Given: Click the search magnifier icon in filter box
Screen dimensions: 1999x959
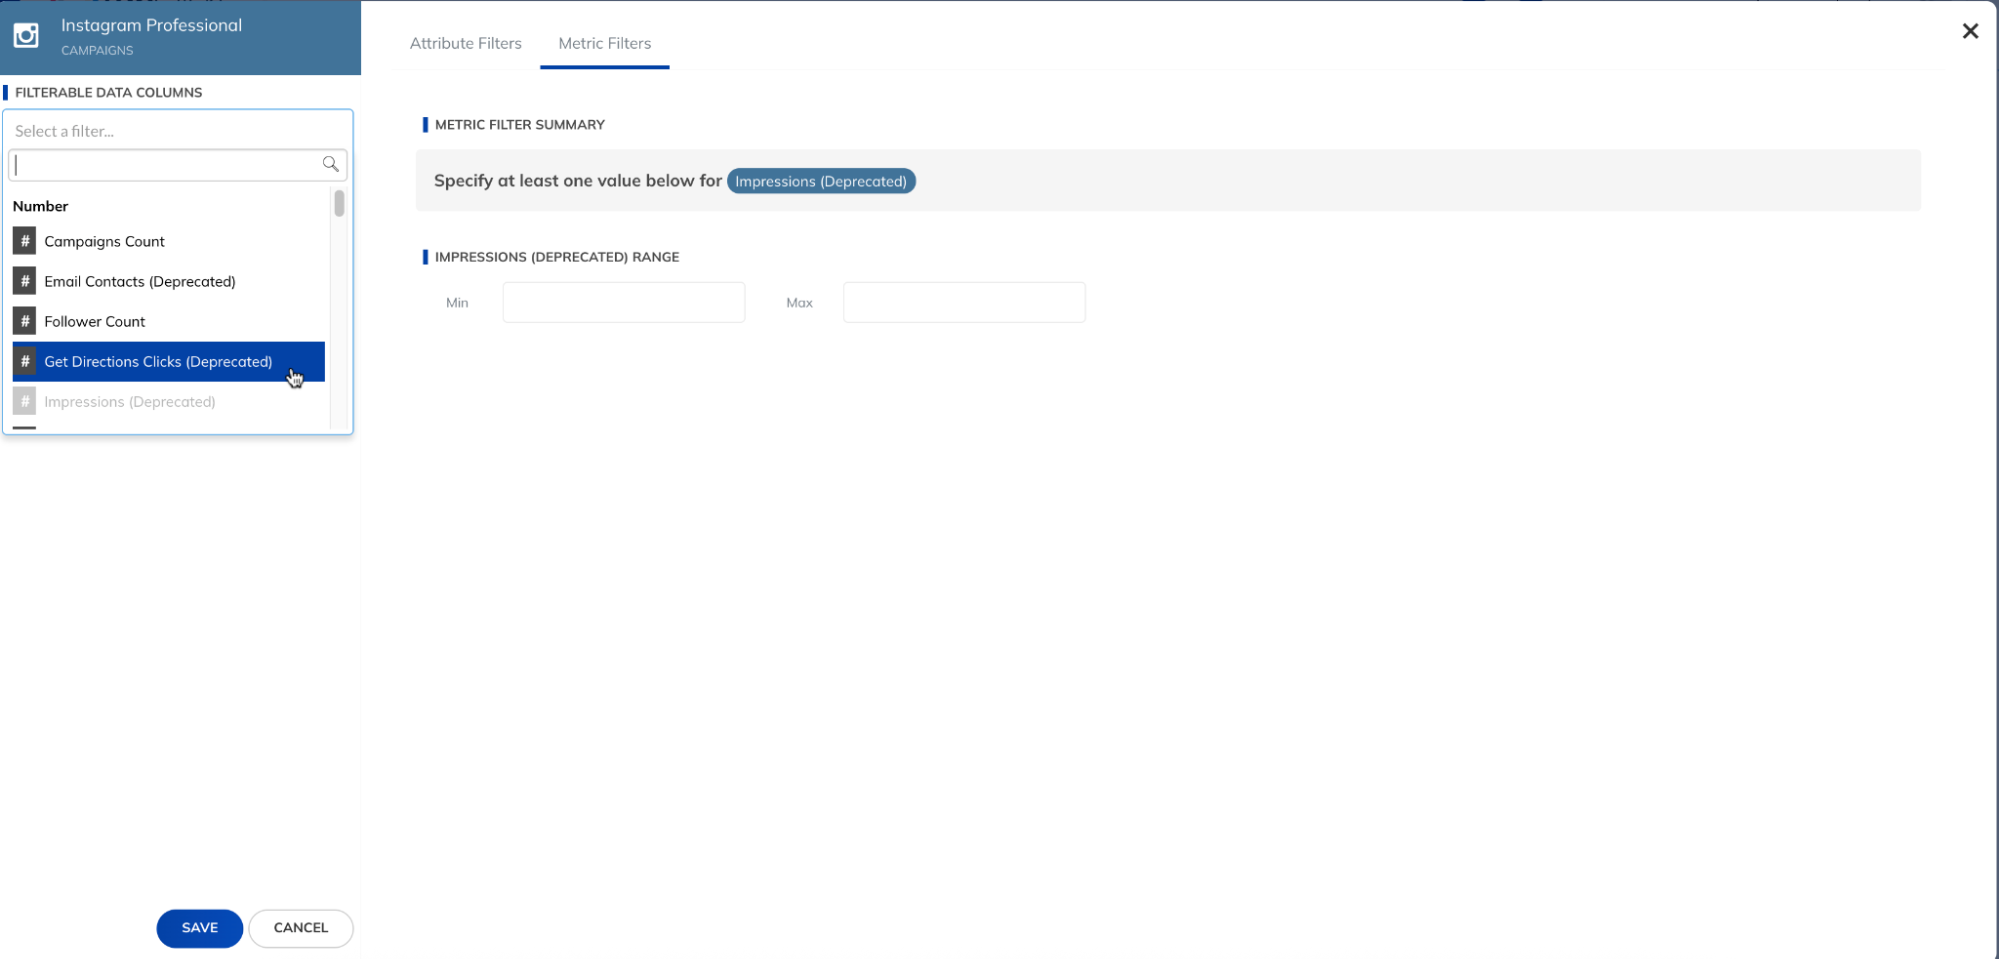Looking at the screenshot, I should point(330,164).
